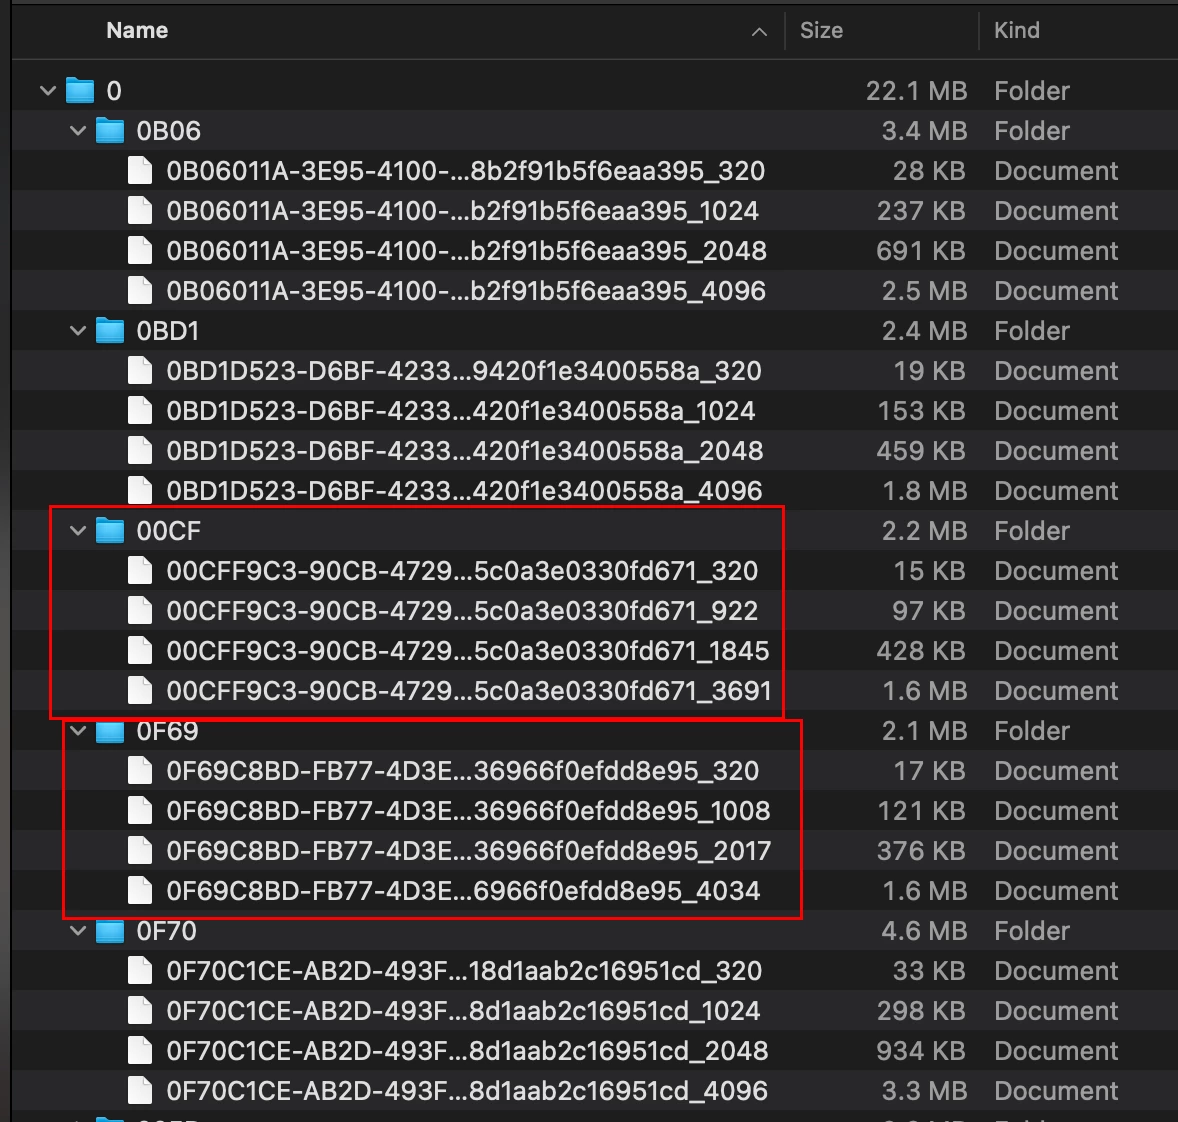Viewport: 1178px width, 1122px height.
Task: Select file name 0B06011A ending in _2048
Action: coord(467,250)
